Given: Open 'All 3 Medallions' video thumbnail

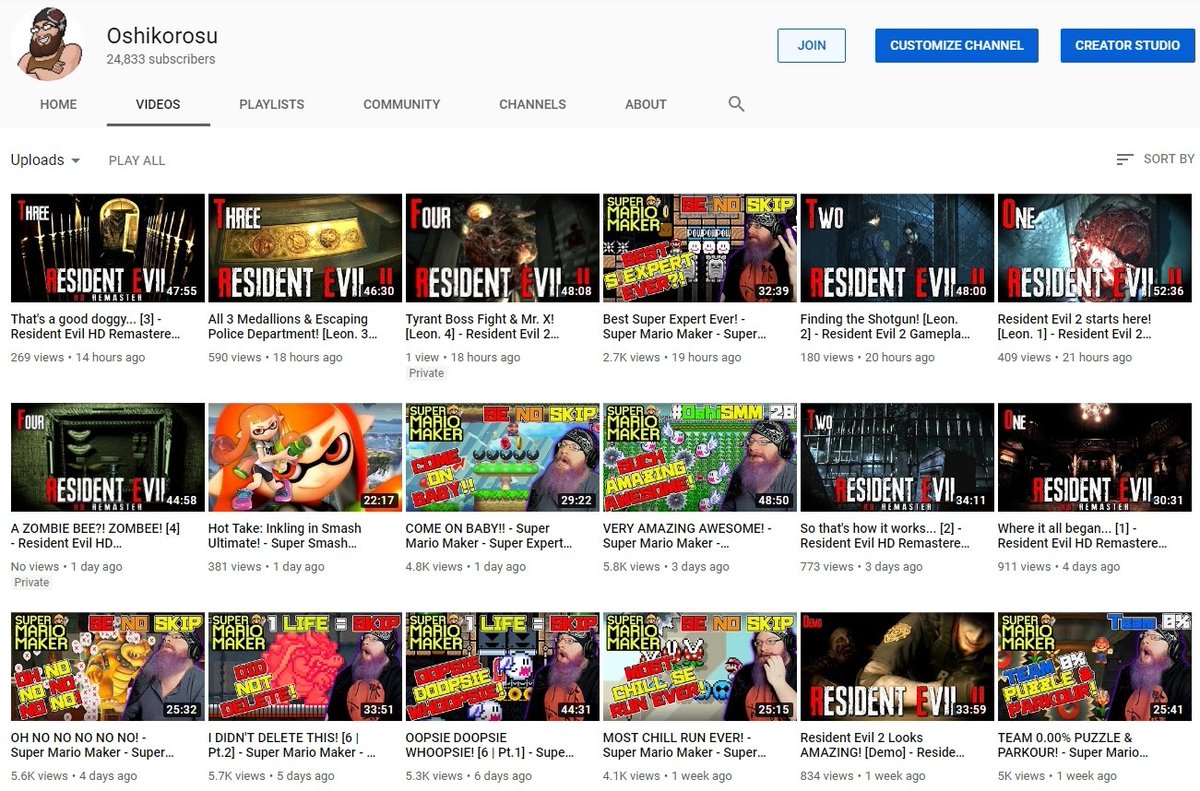Looking at the screenshot, I should pos(305,248).
